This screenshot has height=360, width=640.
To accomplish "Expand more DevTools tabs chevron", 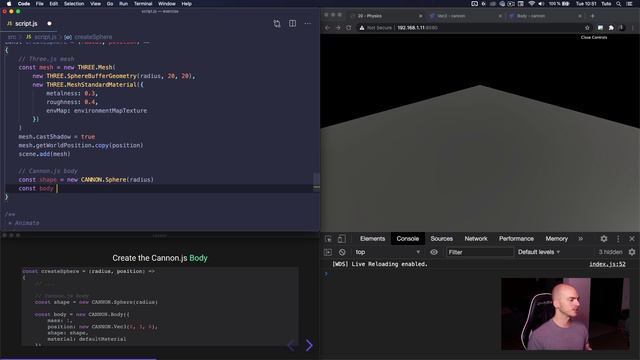I will (x=580, y=239).
